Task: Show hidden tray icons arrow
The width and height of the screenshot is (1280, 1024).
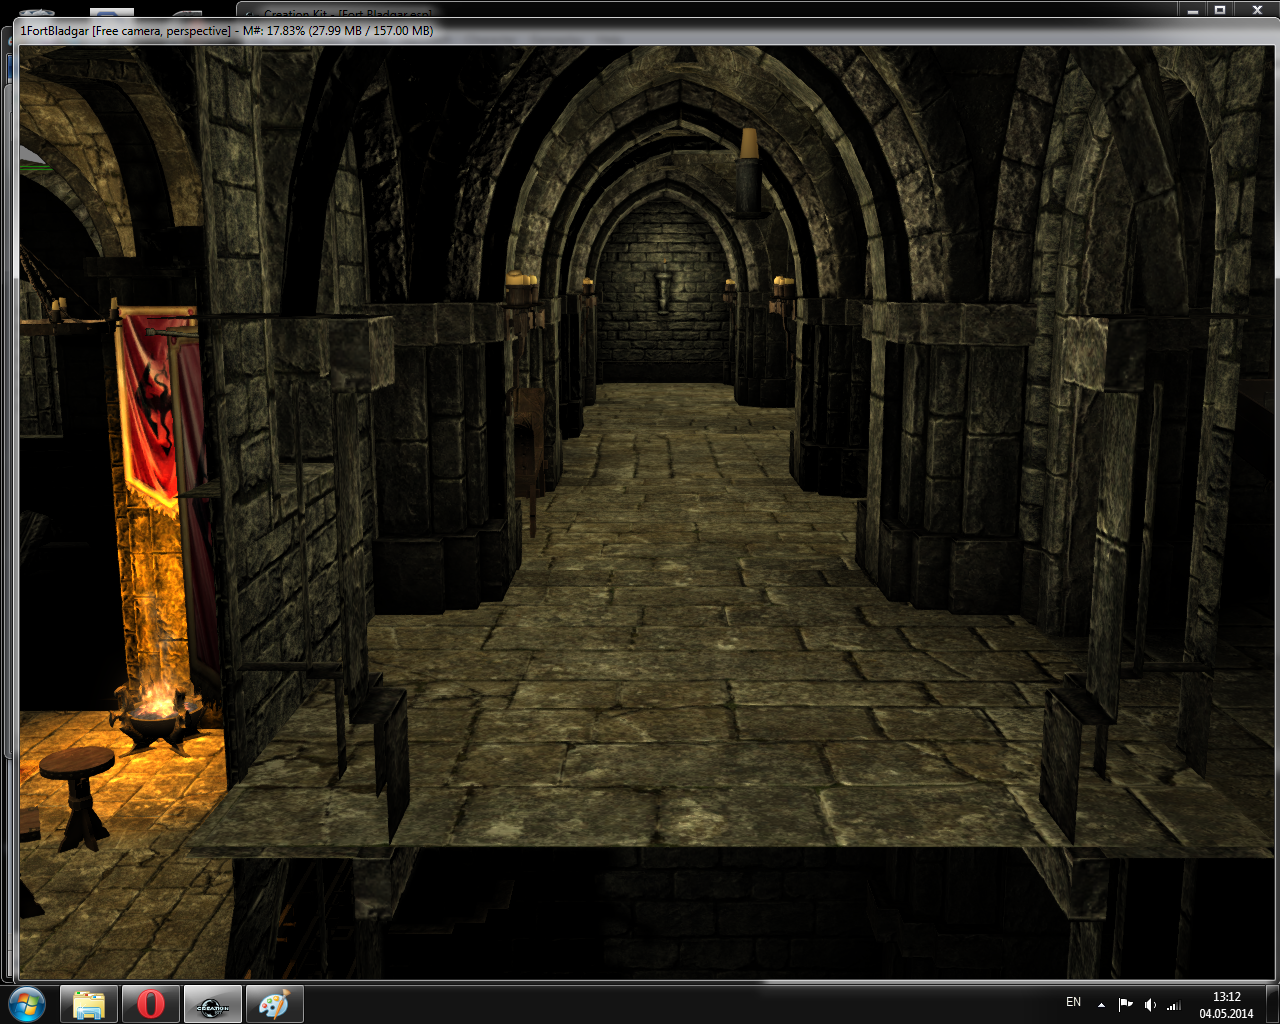Action: [x=1101, y=1004]
